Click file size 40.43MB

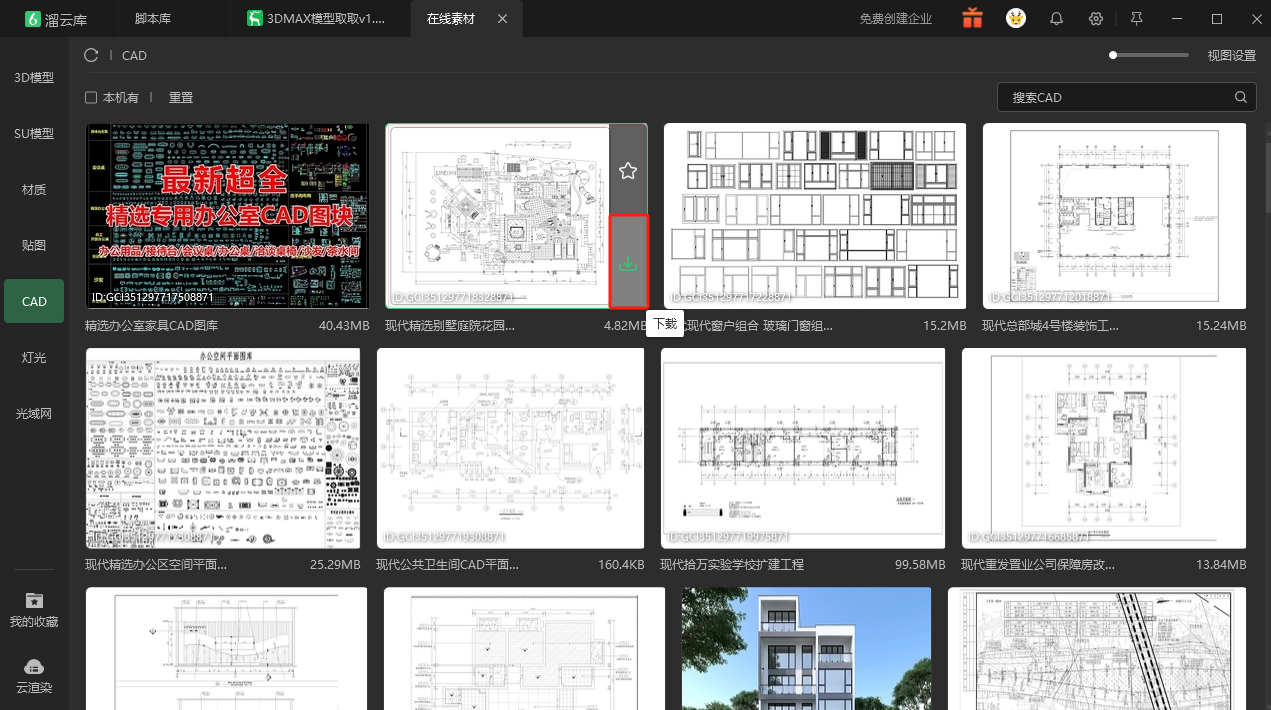344,326
